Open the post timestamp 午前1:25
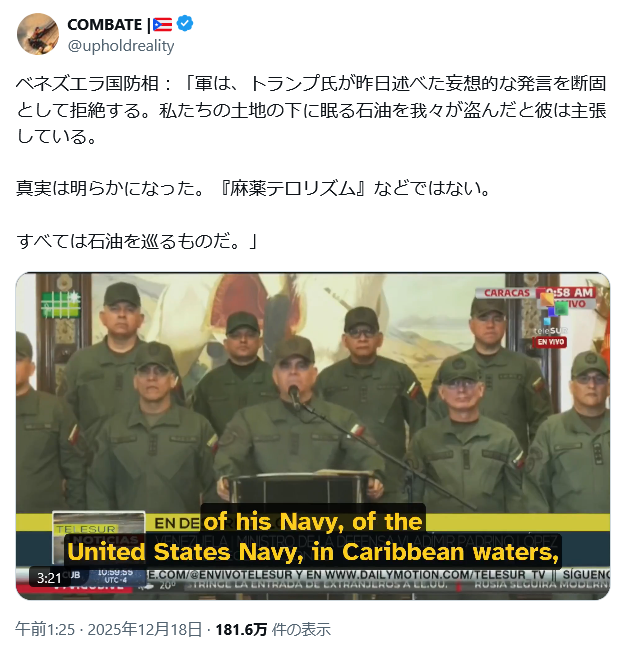The width and height of the screenshot is (629, 648). pos(45,630)
